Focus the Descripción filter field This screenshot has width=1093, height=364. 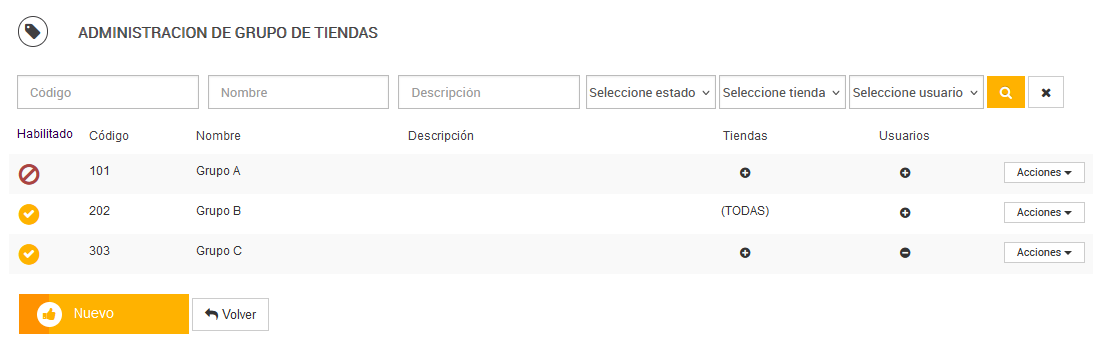(489, 92)
